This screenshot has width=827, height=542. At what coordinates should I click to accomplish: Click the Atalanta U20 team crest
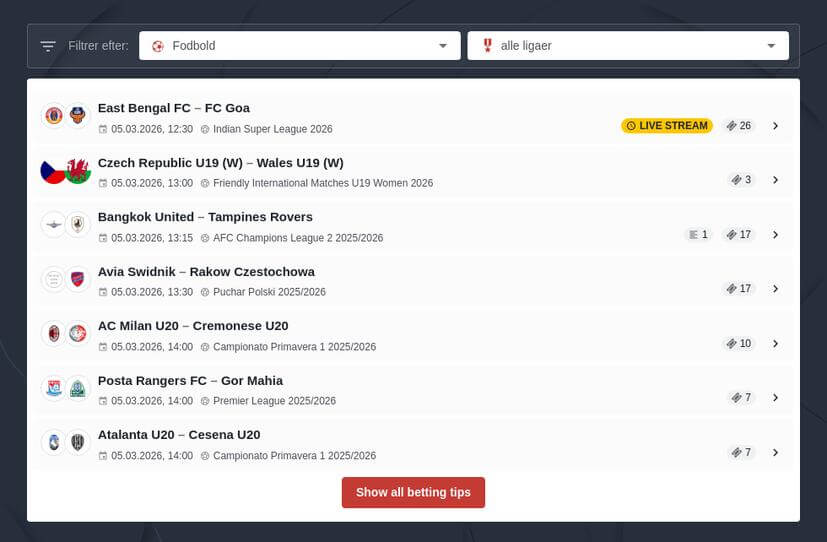[x=53, y=442]
